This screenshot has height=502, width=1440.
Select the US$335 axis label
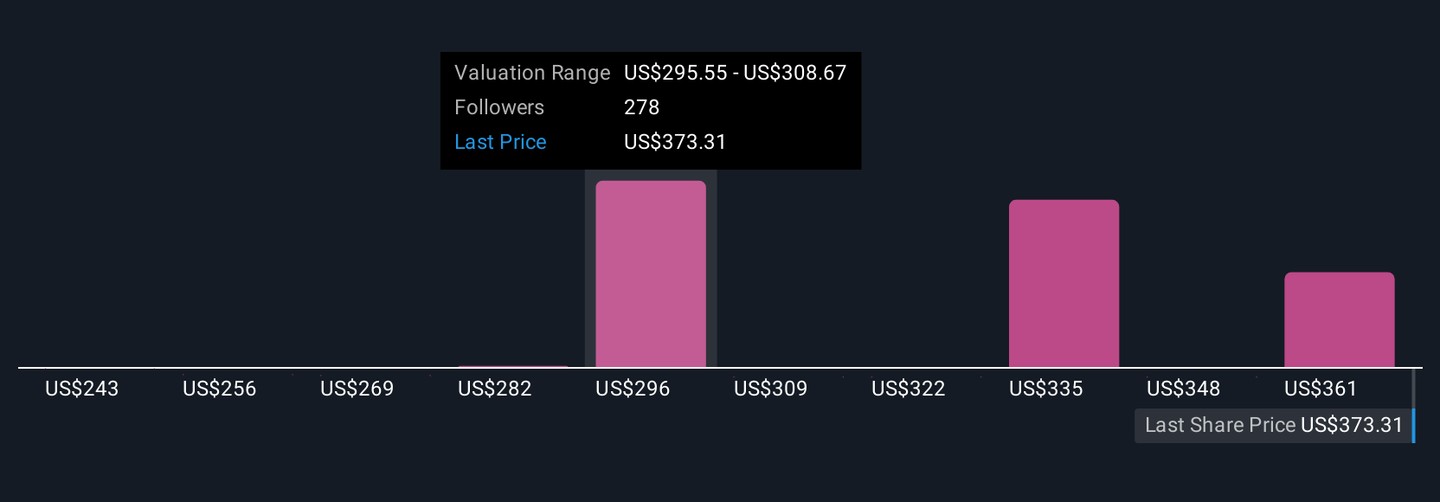click(1046, 389)
